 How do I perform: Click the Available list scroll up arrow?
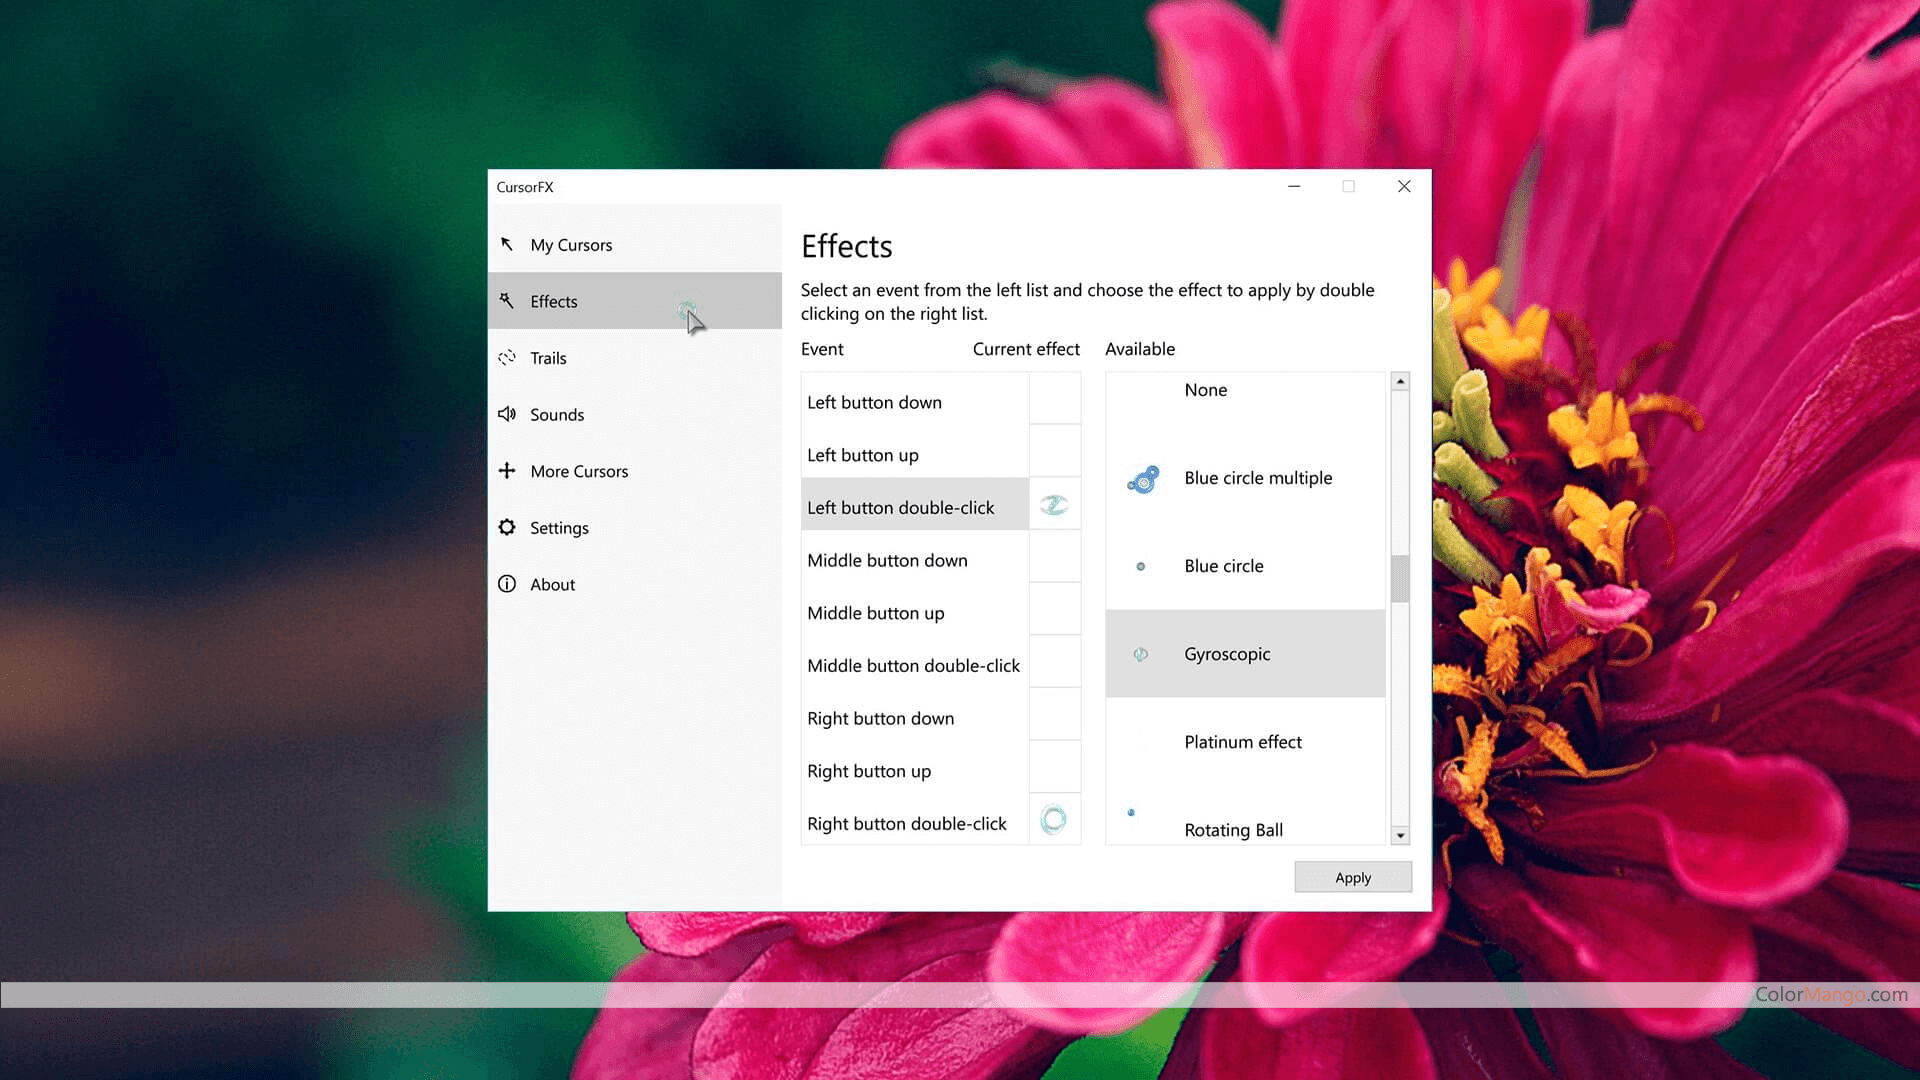tap(1400, 381)
